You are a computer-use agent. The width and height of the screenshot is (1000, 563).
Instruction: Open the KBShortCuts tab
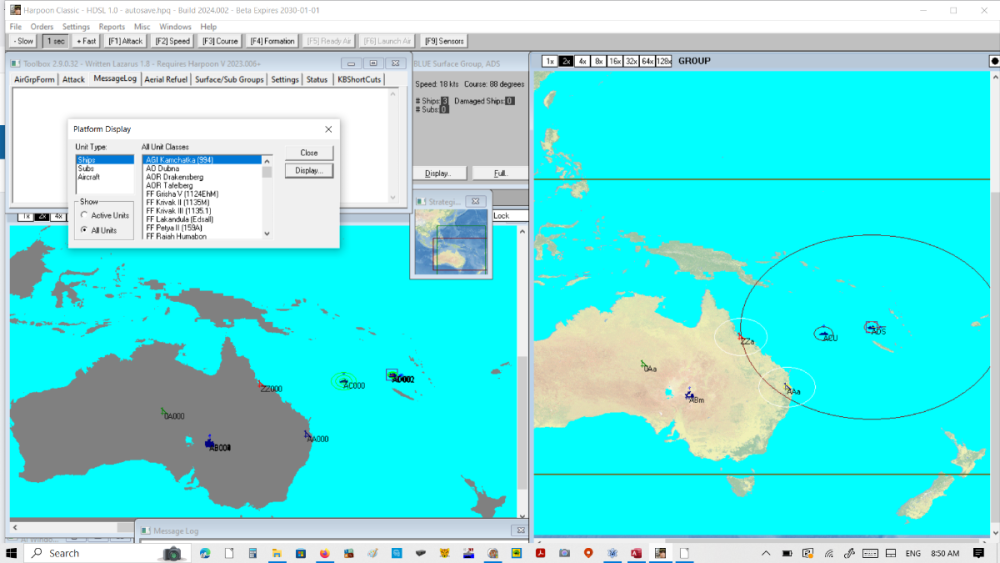pyautogui.click(x=359, y=80)
